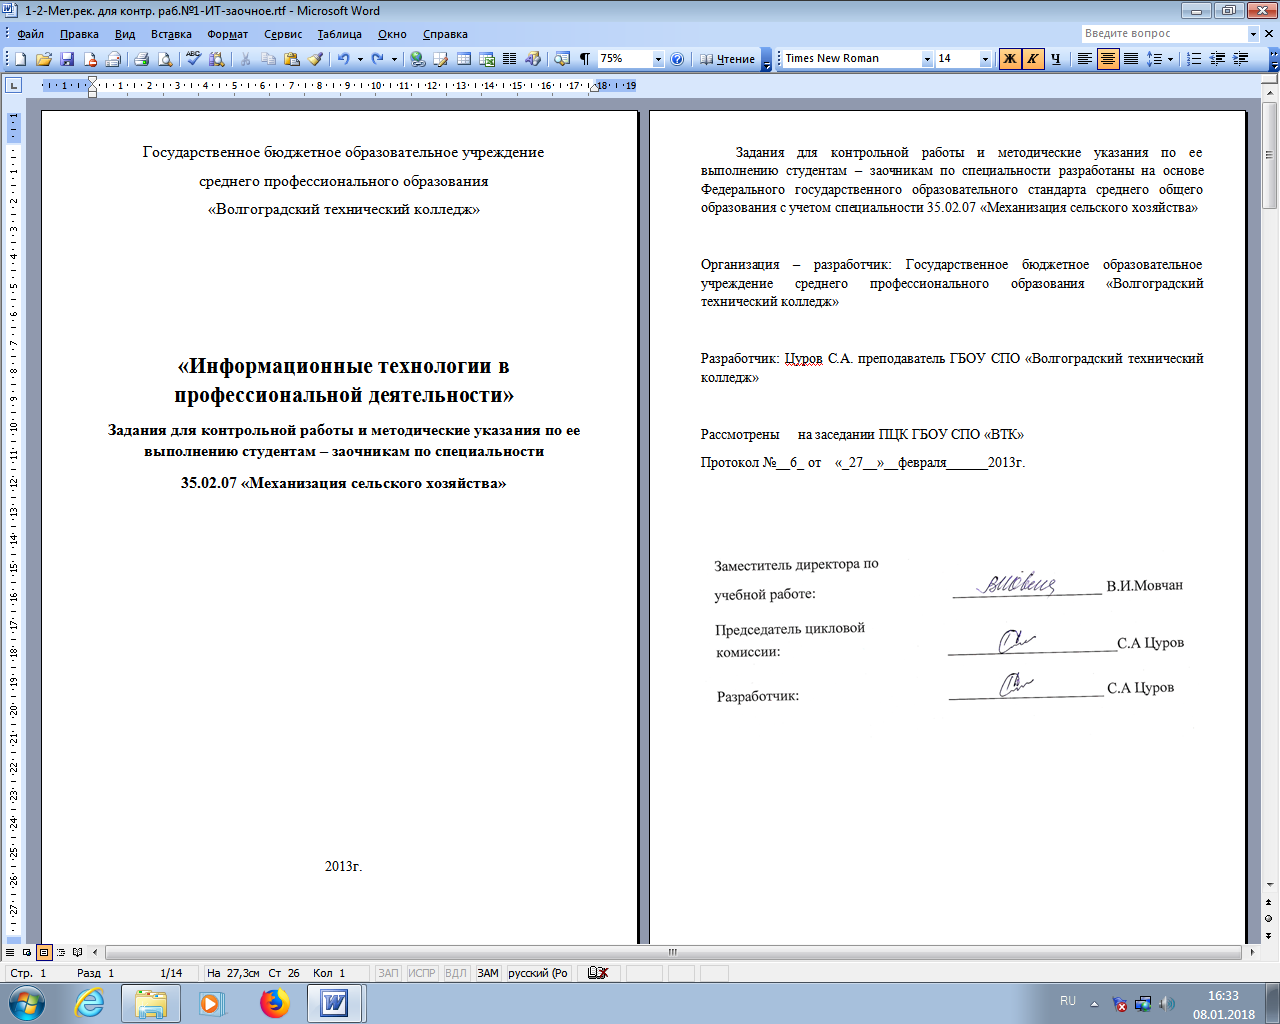Image resolution: width=1280 pixels, height=1024 pixels.
Task: Increase the paragraph indent
Action: point(1241,59)
